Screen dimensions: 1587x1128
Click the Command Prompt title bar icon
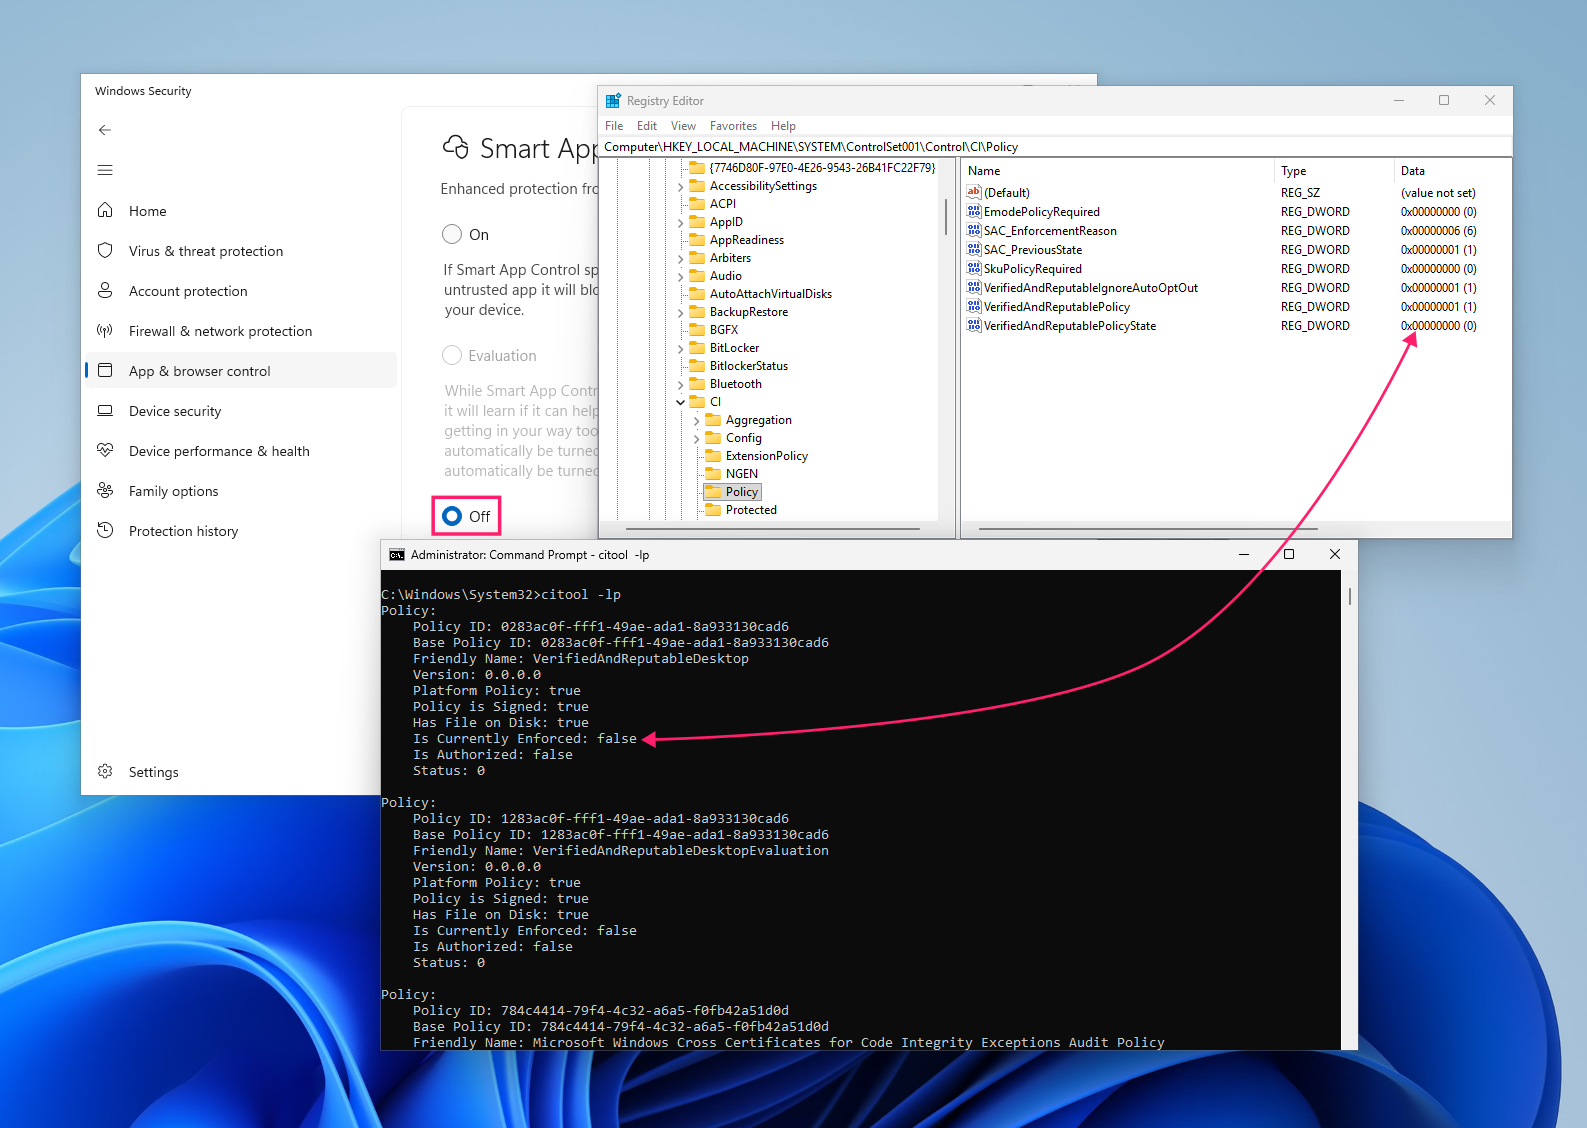[397, 555]
